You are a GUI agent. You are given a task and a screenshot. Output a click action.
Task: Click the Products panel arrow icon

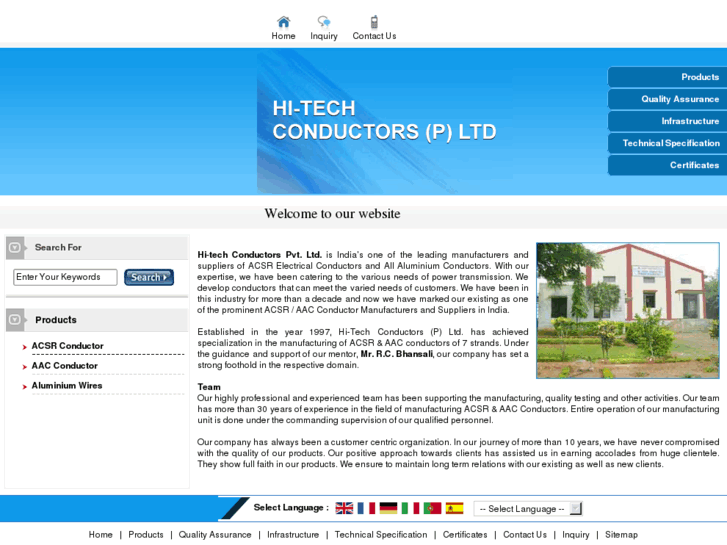coord(15,320)
